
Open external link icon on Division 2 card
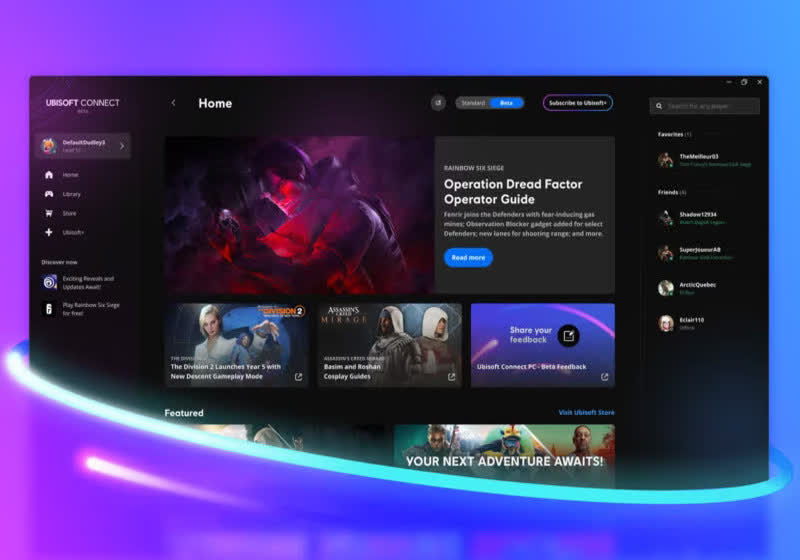[298, 377]
